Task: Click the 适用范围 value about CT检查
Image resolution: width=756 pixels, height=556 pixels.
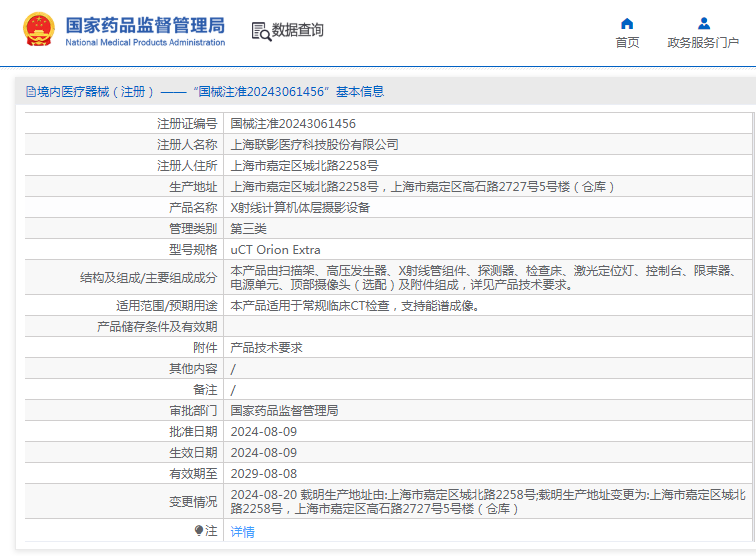Action: click(x=355, y=306)
